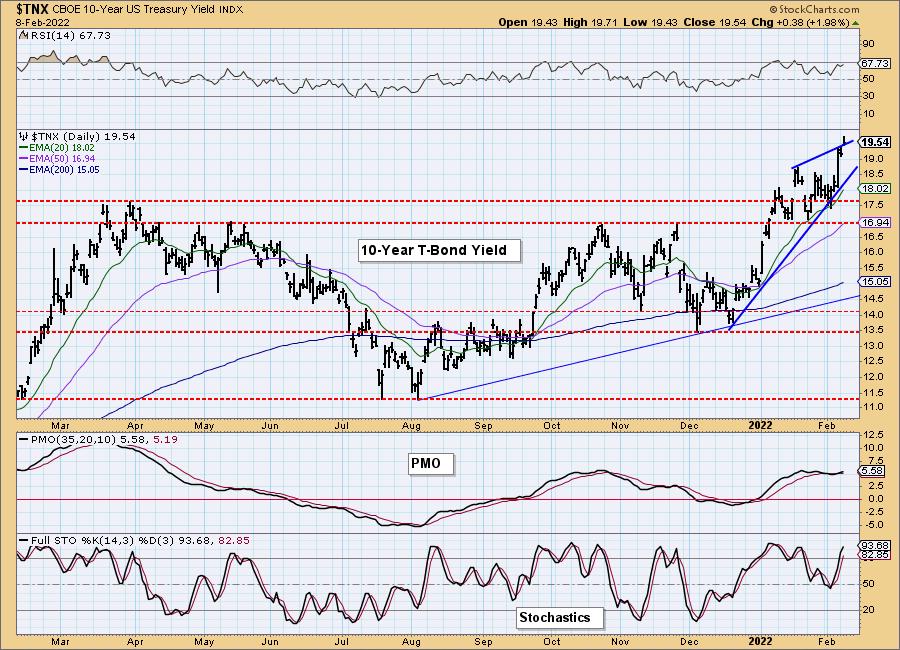This screenshot has height=650, width=900.
Task: Click the $TNX ticker symbol in the header
Action: [x=33, y=9]
